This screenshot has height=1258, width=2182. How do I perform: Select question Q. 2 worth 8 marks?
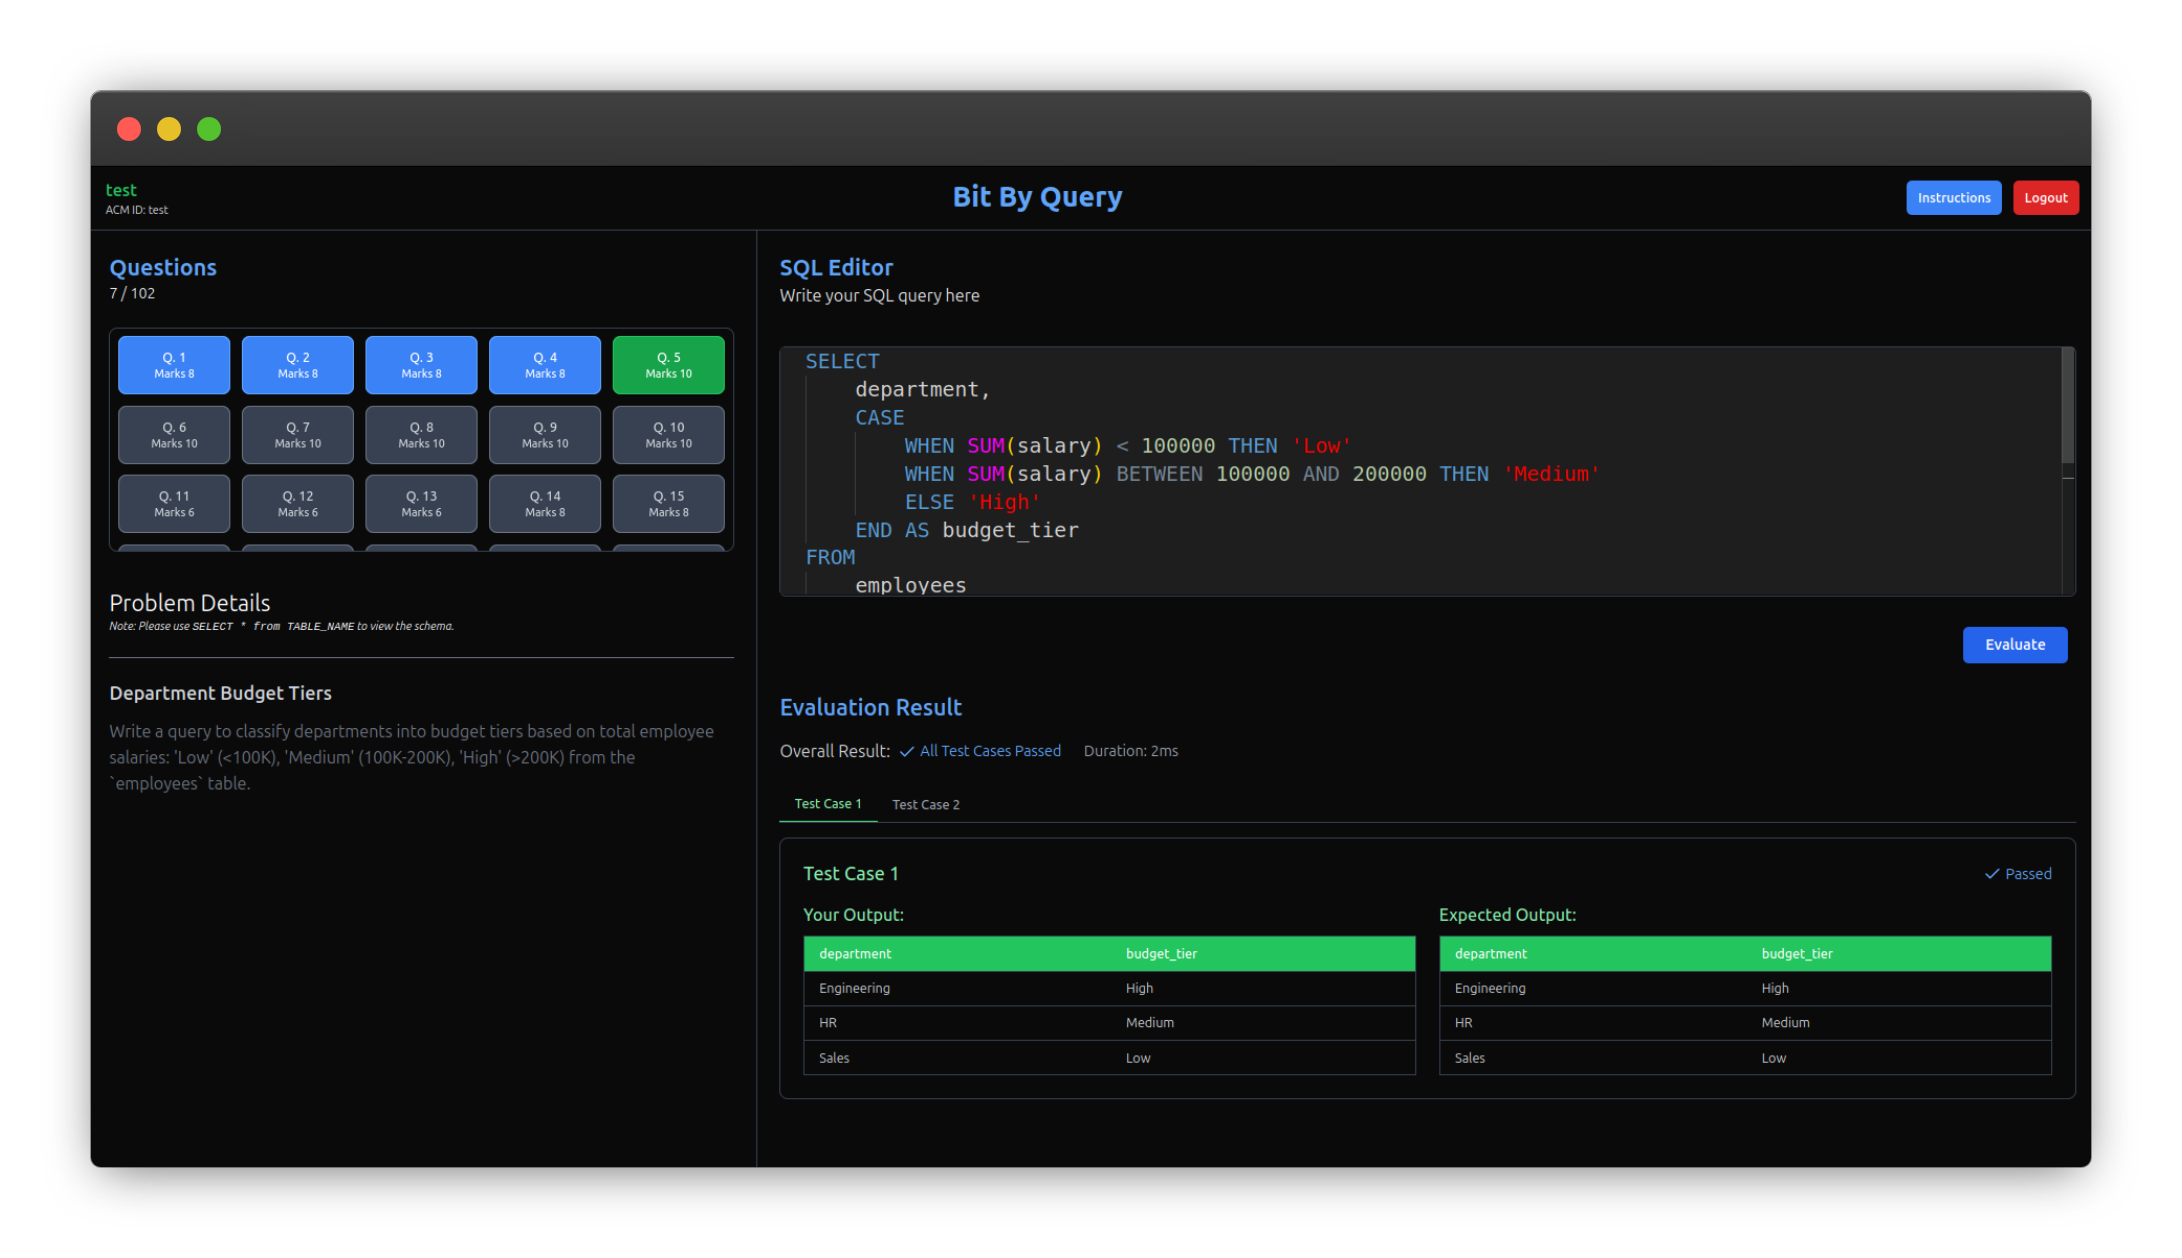298,365
